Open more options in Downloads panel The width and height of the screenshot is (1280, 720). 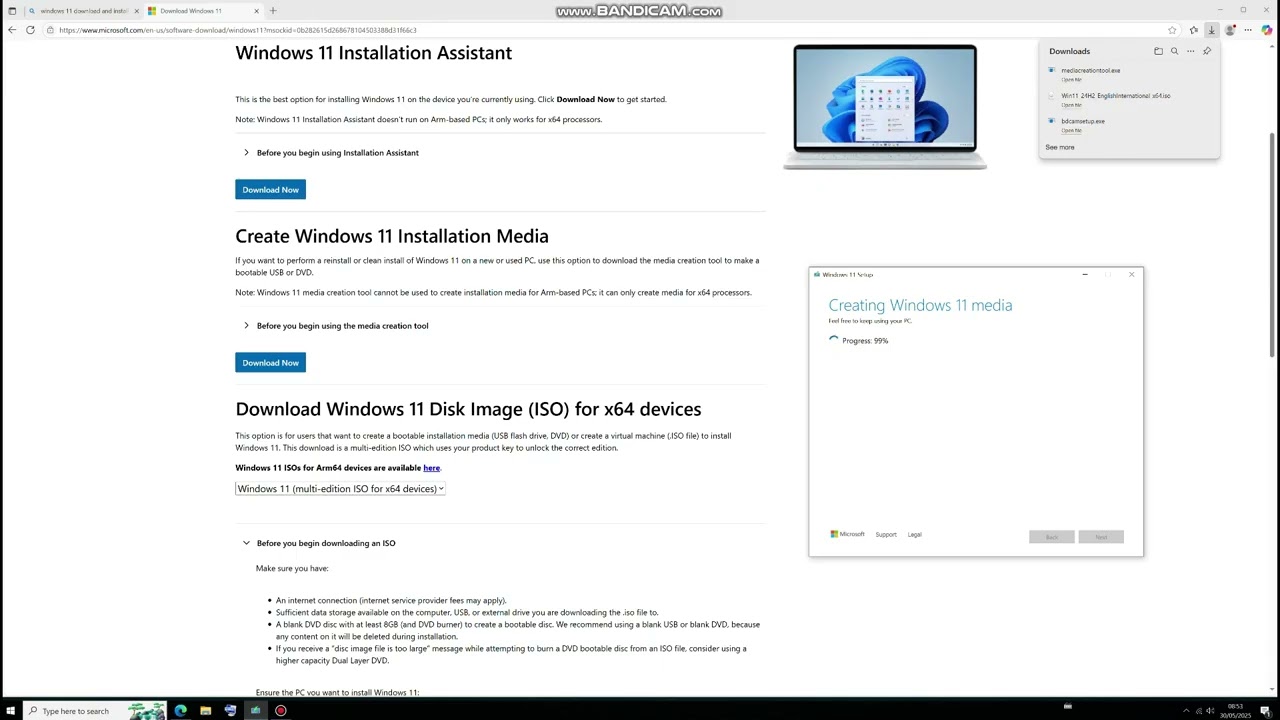click(x=1190, y=51)
